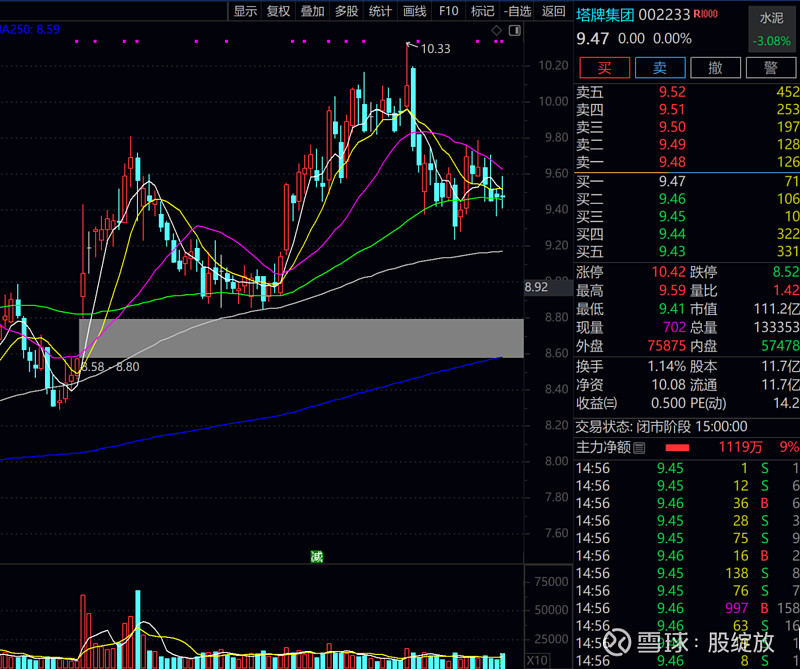Click the 撤 cancel order button

click(715, 68)
